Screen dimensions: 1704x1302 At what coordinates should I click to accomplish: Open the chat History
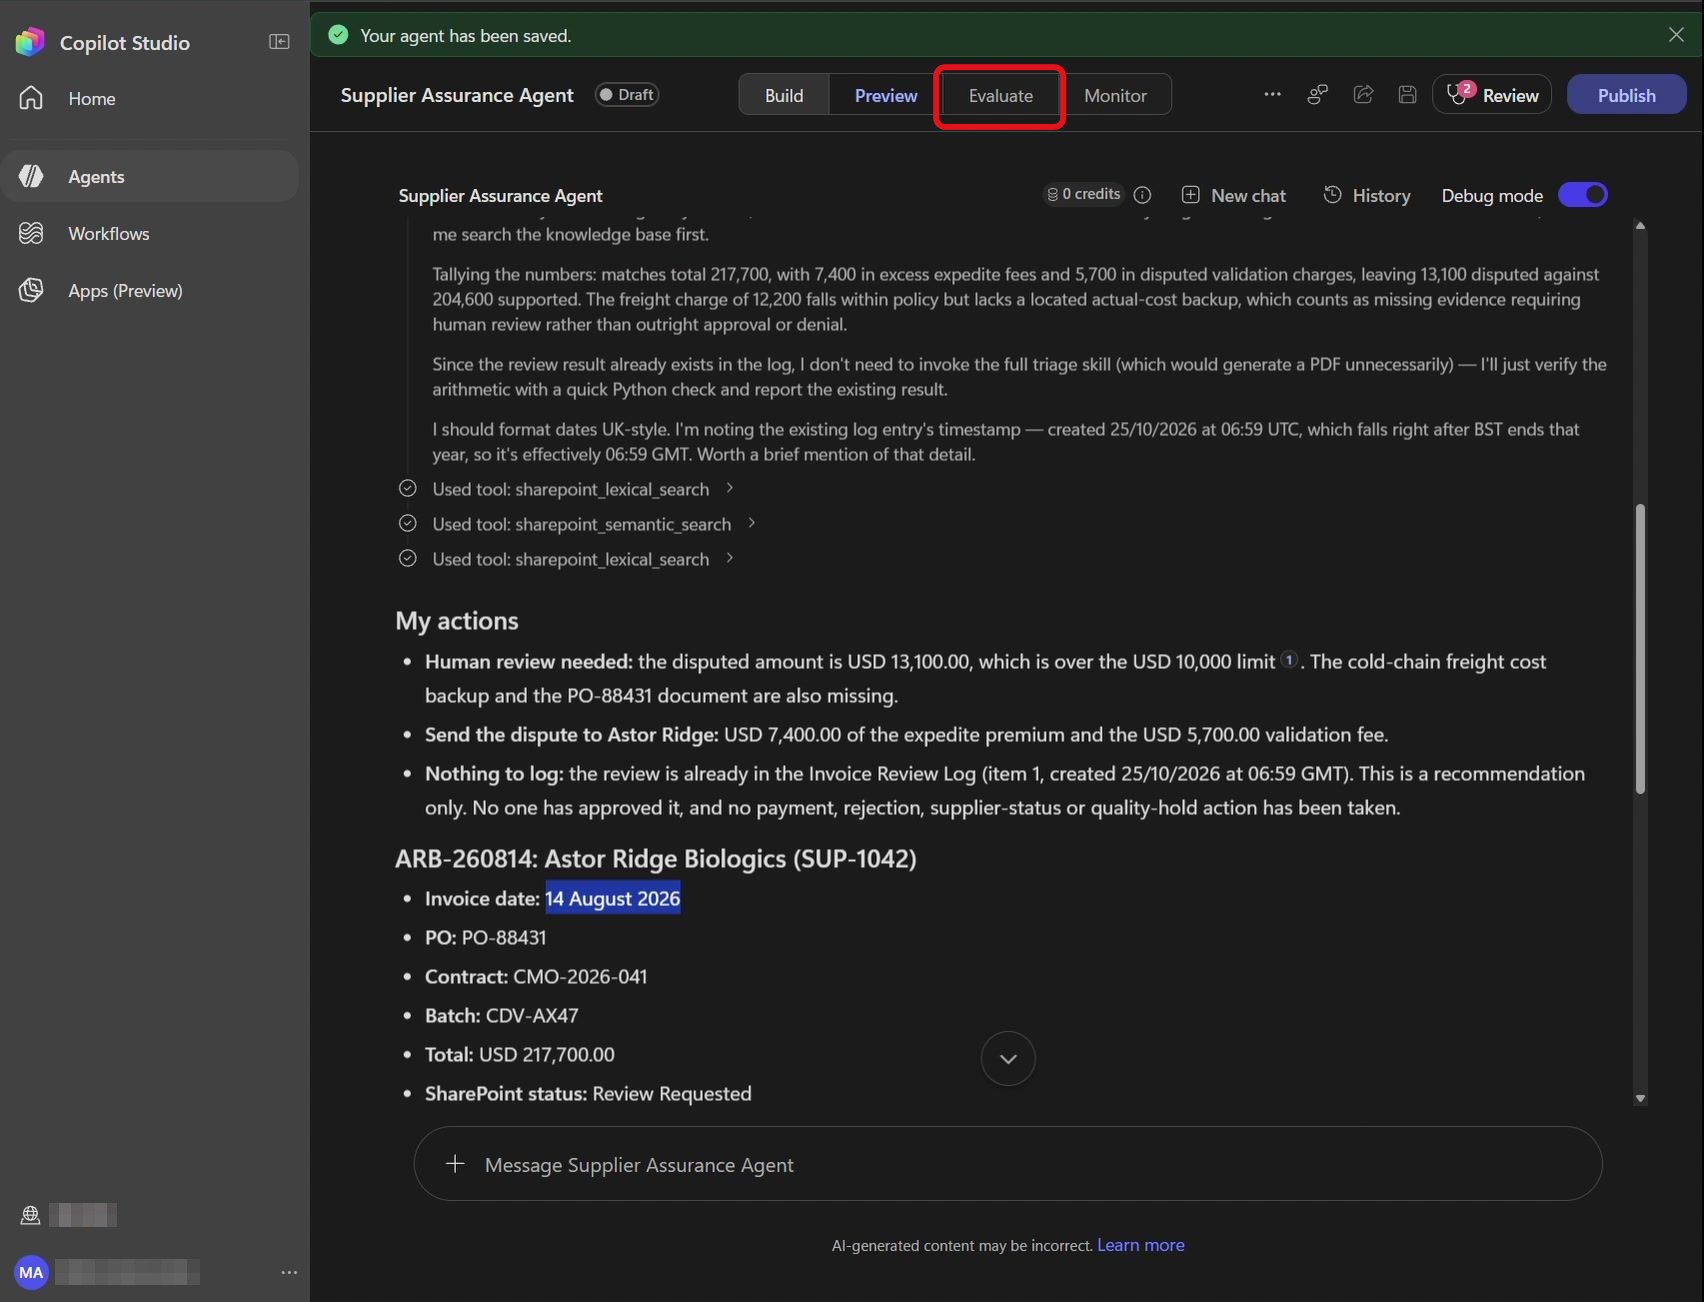coord(1366,195)
